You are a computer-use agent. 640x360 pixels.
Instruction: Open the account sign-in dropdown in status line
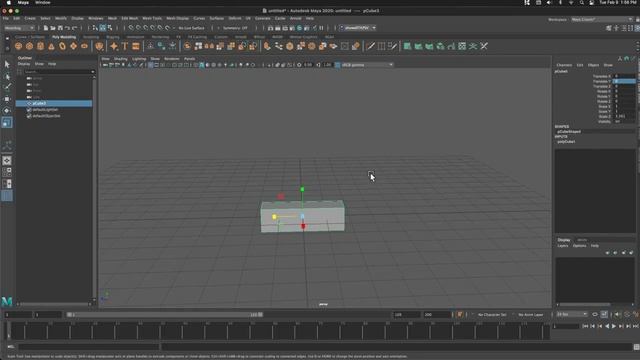[x=358, y=28]
